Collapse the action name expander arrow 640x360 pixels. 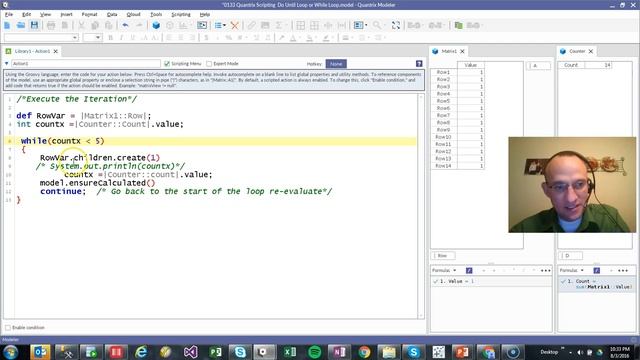coord(7,64)
